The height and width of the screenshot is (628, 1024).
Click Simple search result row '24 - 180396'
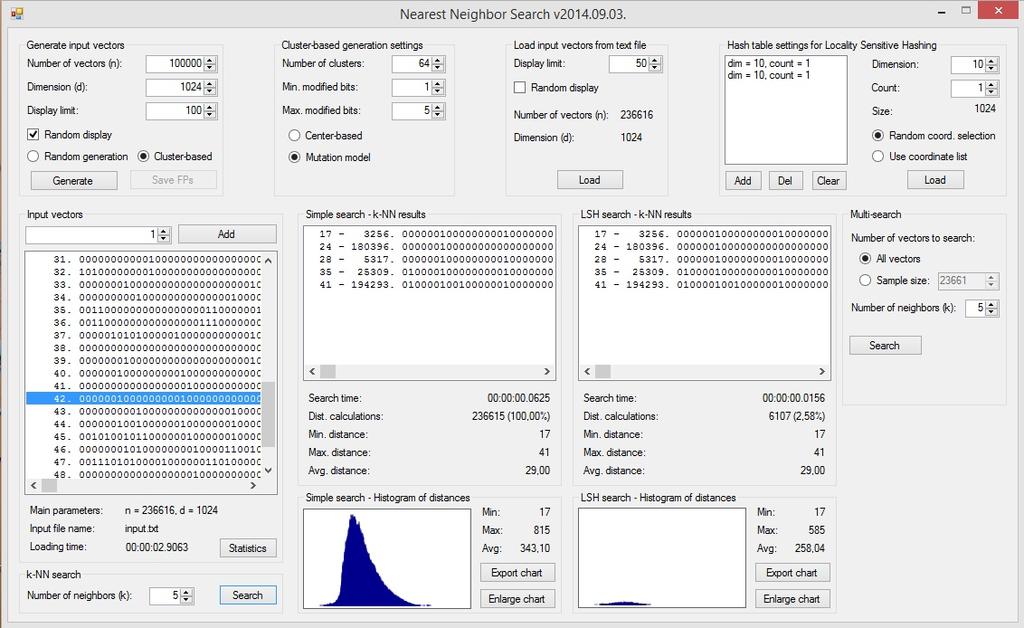(429, 247)
